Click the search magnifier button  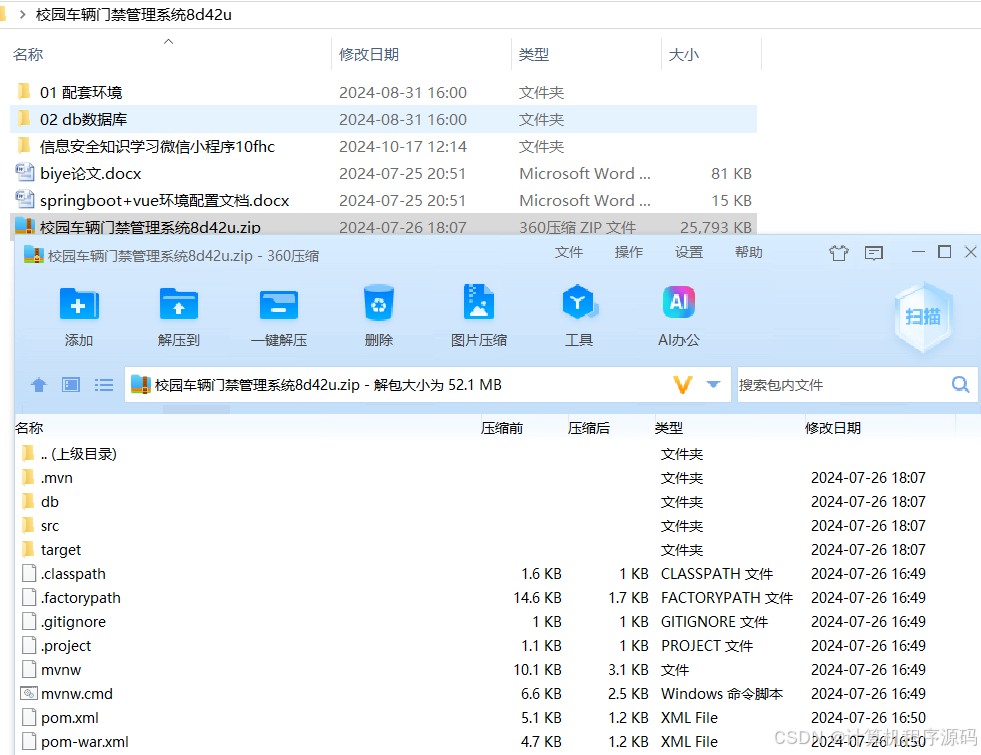coord(960,384)
